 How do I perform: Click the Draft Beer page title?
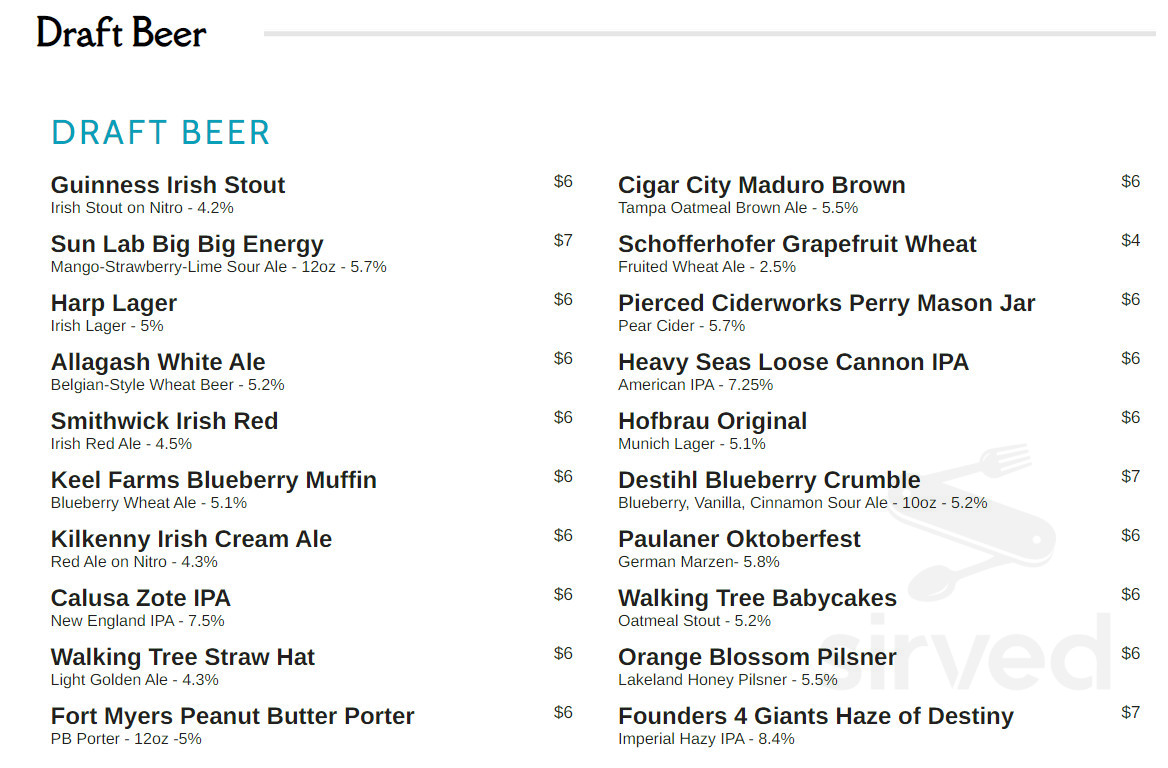click(x=121, y=33)
